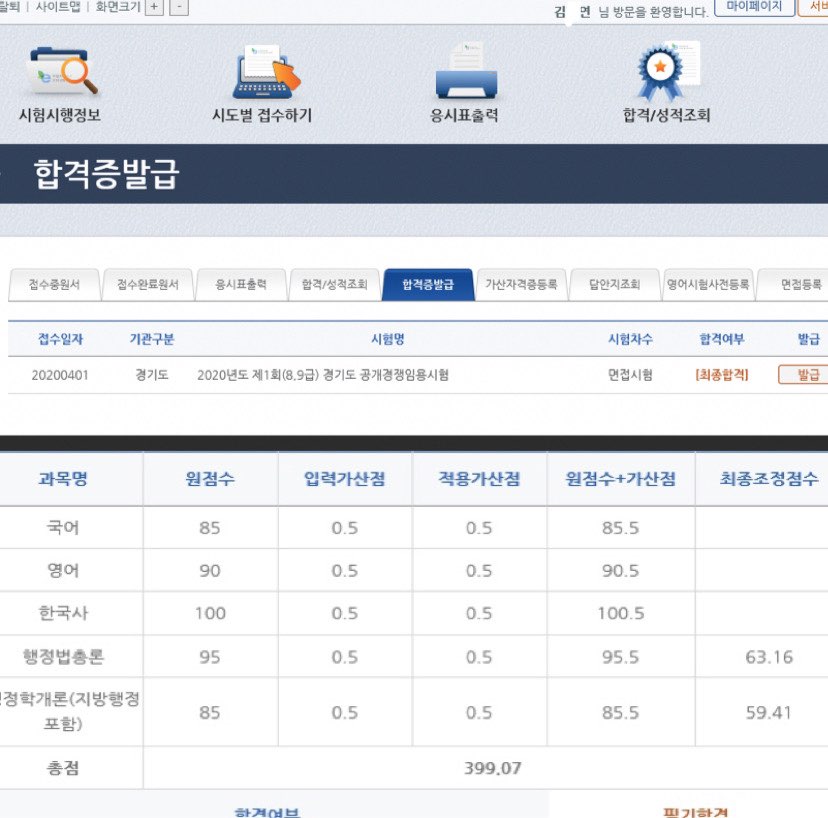Go to the 답안지조회 tab

coord(615,285)
